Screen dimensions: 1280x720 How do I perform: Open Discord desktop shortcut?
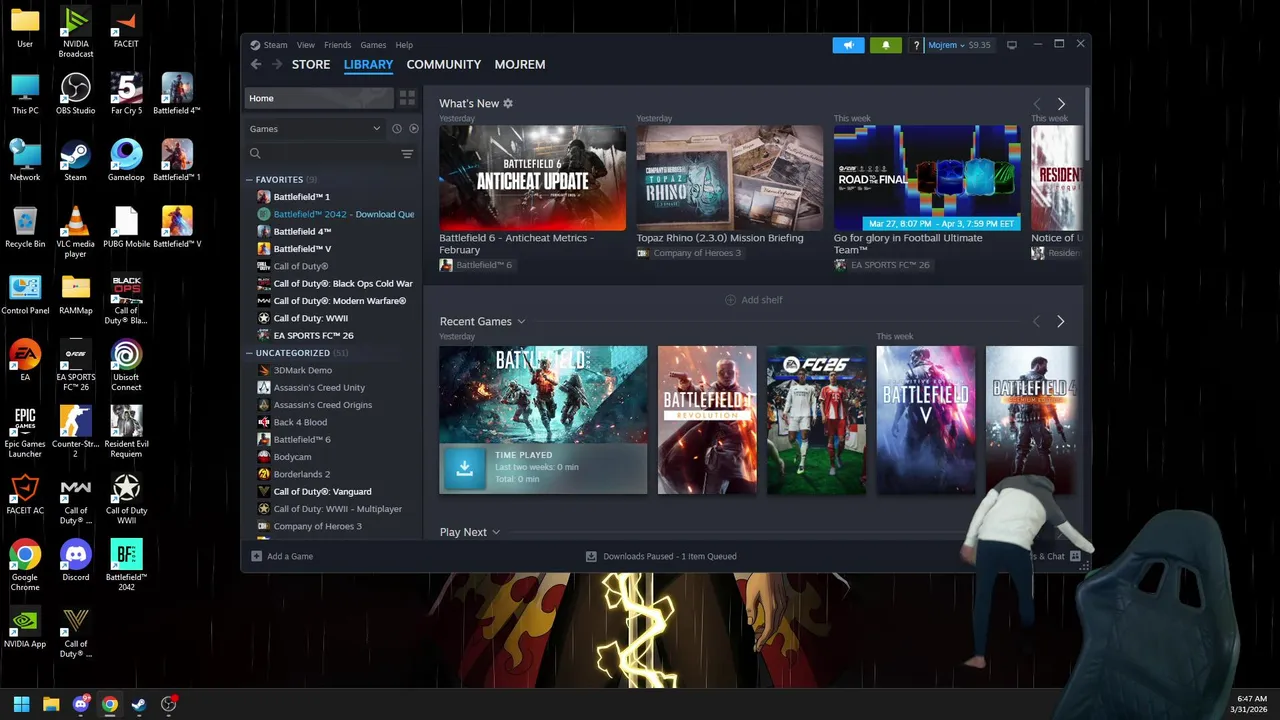75,561
